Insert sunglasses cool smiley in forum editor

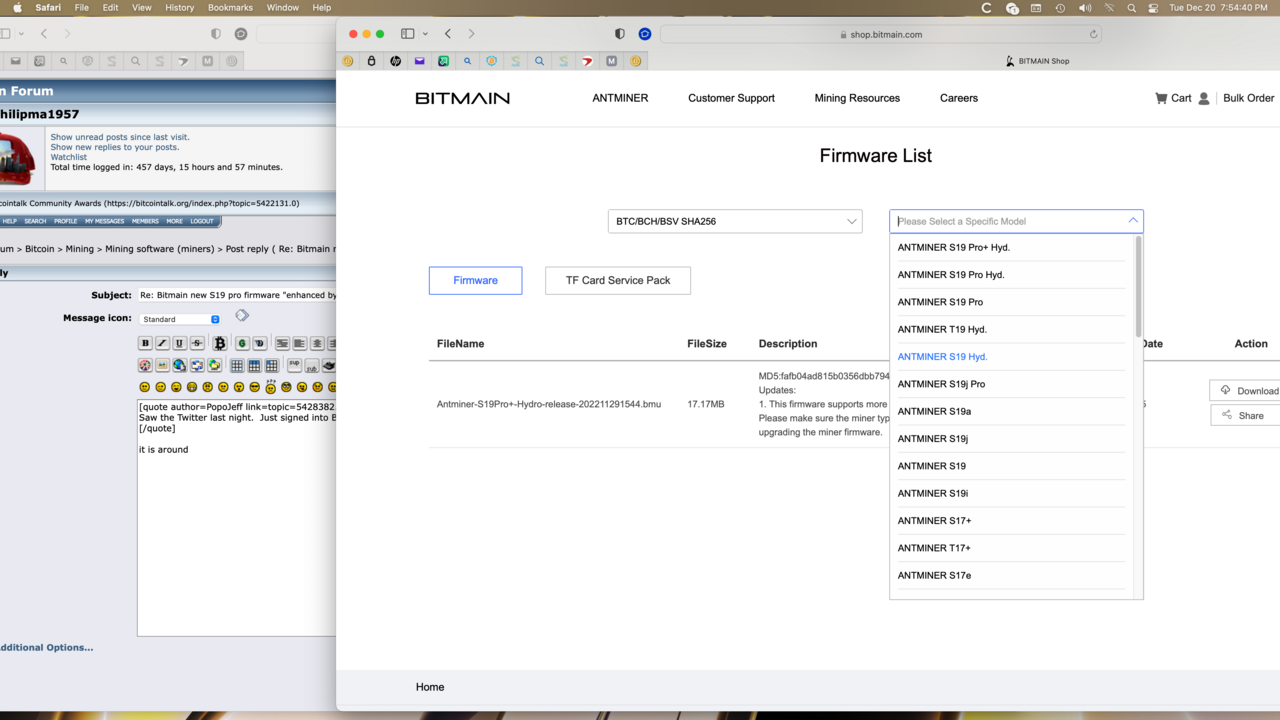pyautogui.click(x=255, y=386)
